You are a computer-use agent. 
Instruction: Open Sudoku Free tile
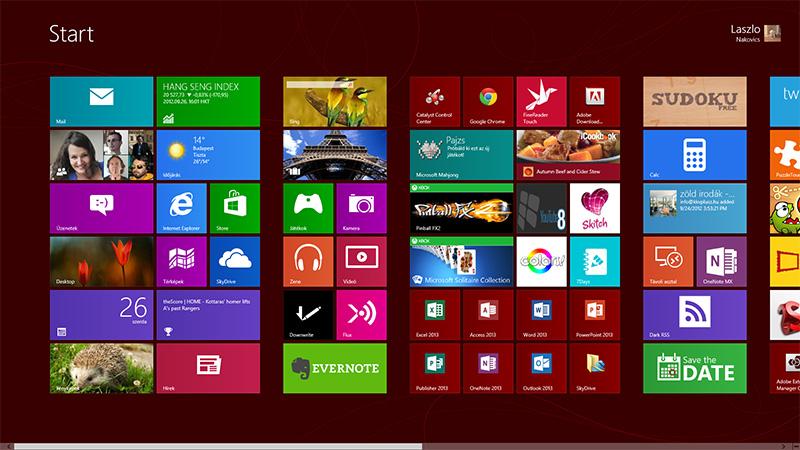695,102
